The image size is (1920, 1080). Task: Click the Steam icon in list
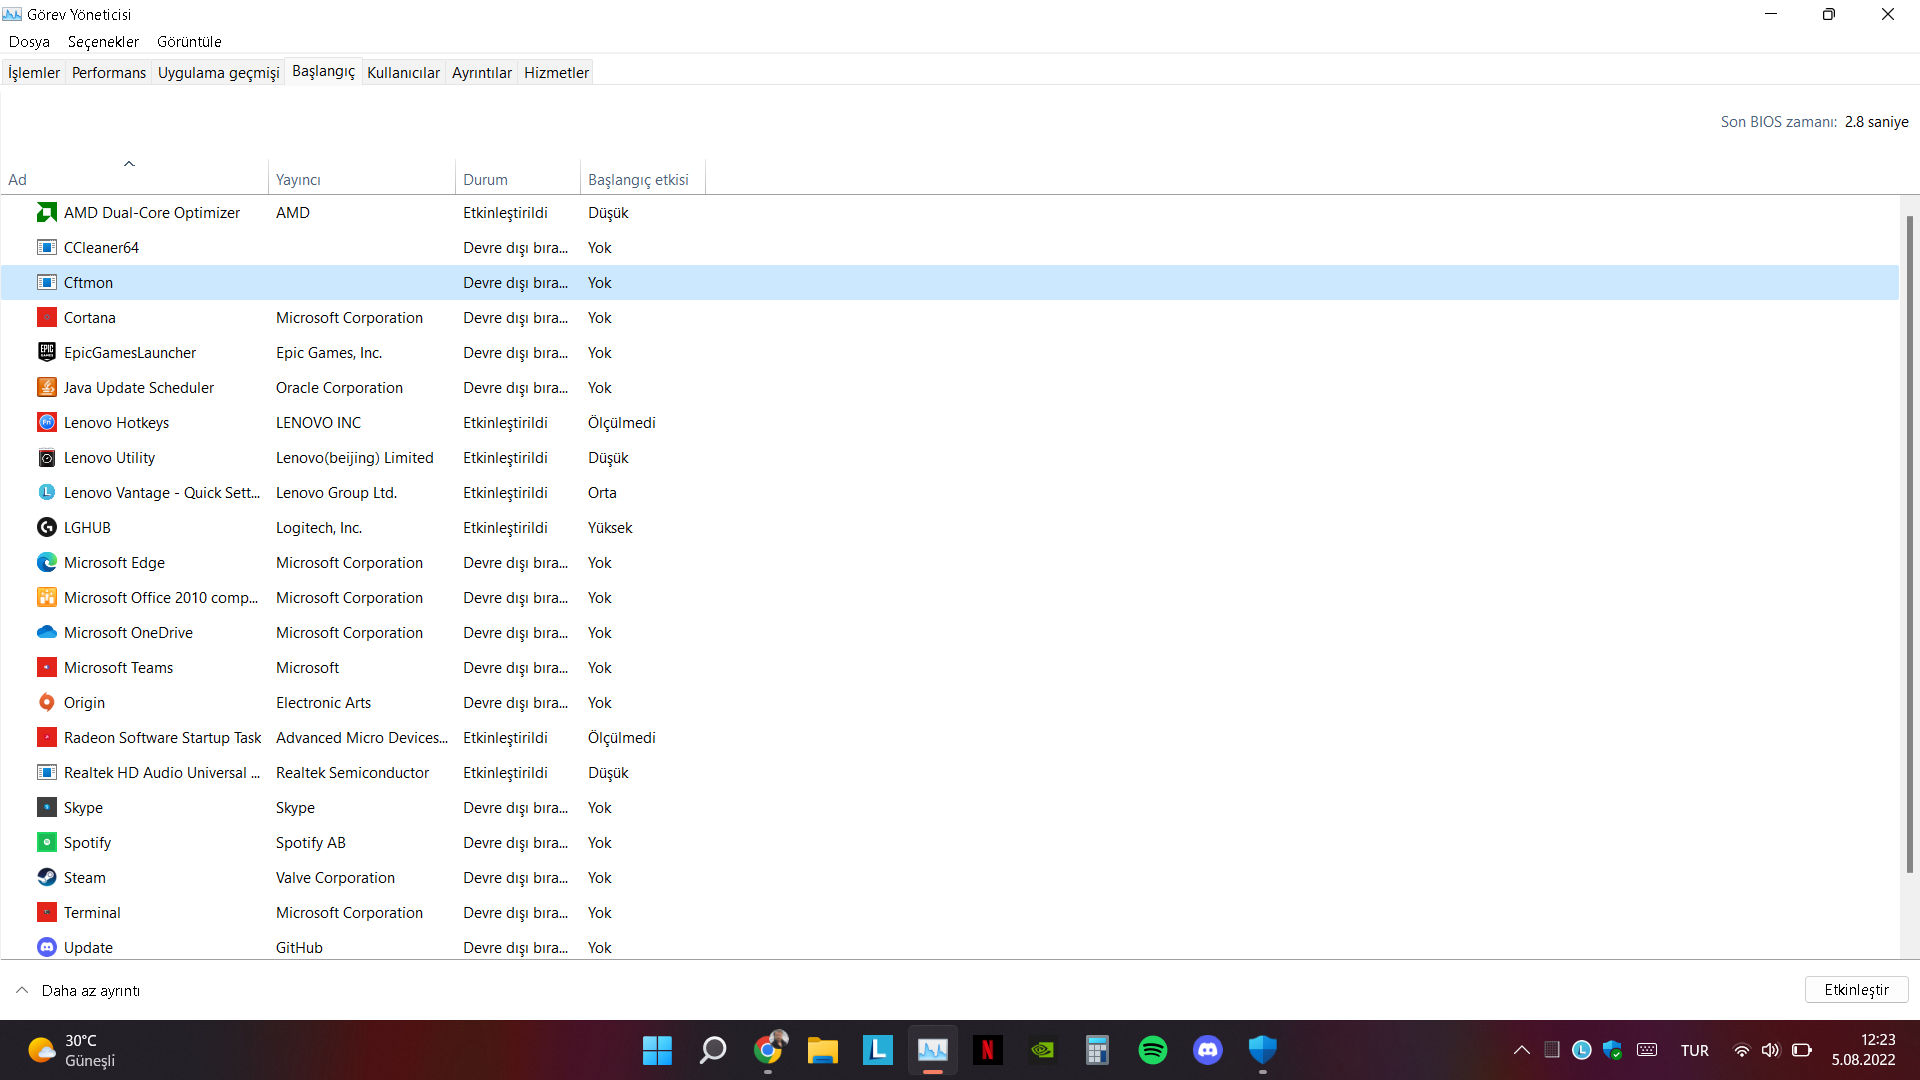click(x=47, y=877)
